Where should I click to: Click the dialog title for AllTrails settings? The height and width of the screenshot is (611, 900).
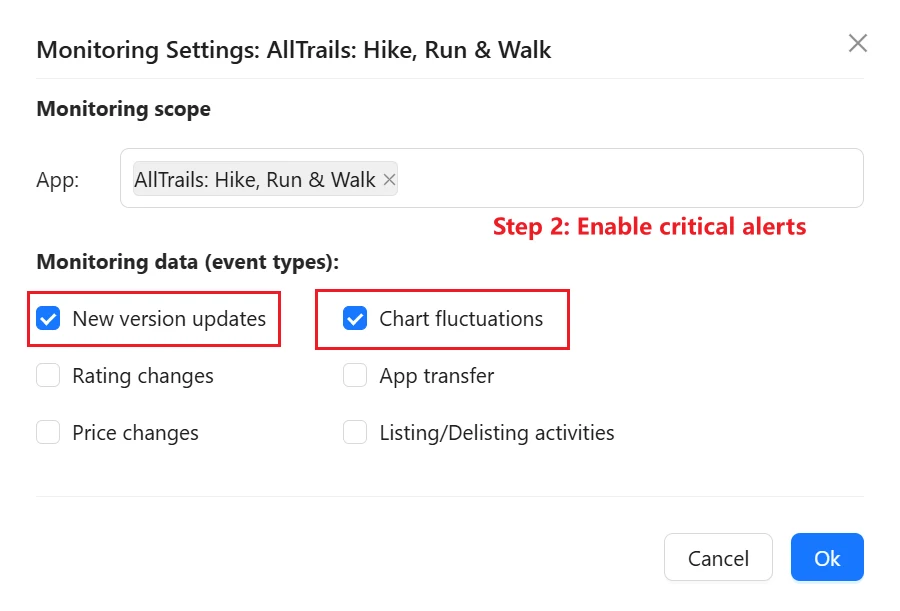pyautogui.click(x=294, y=49)
